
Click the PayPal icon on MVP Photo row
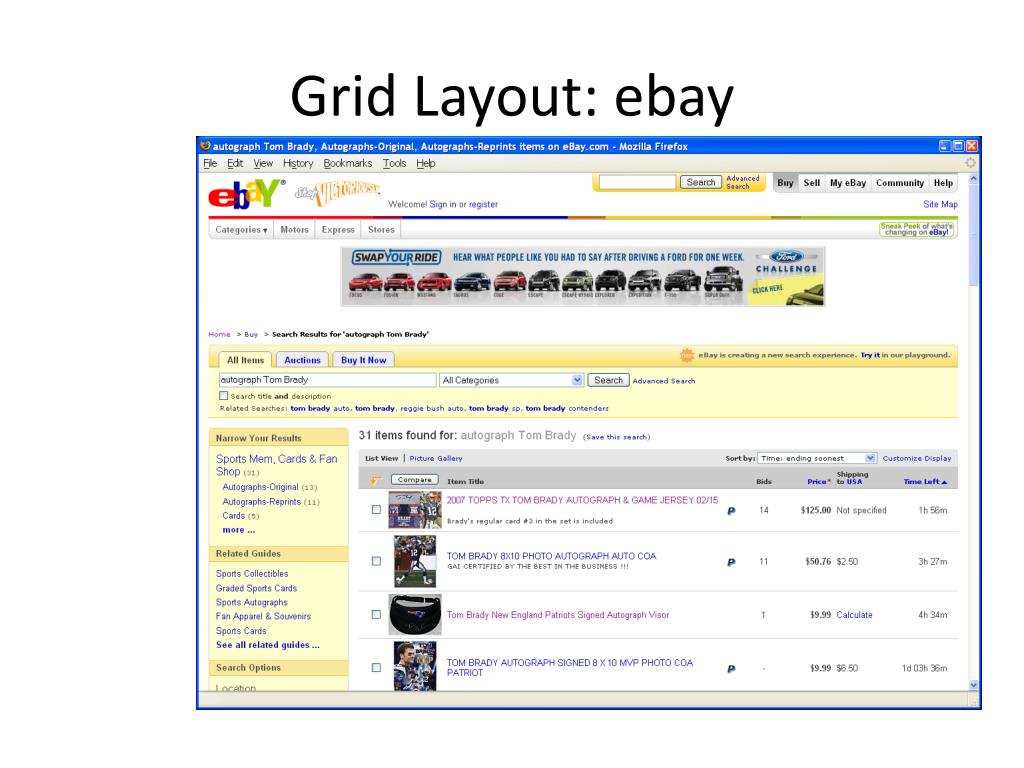coord(731,668)
